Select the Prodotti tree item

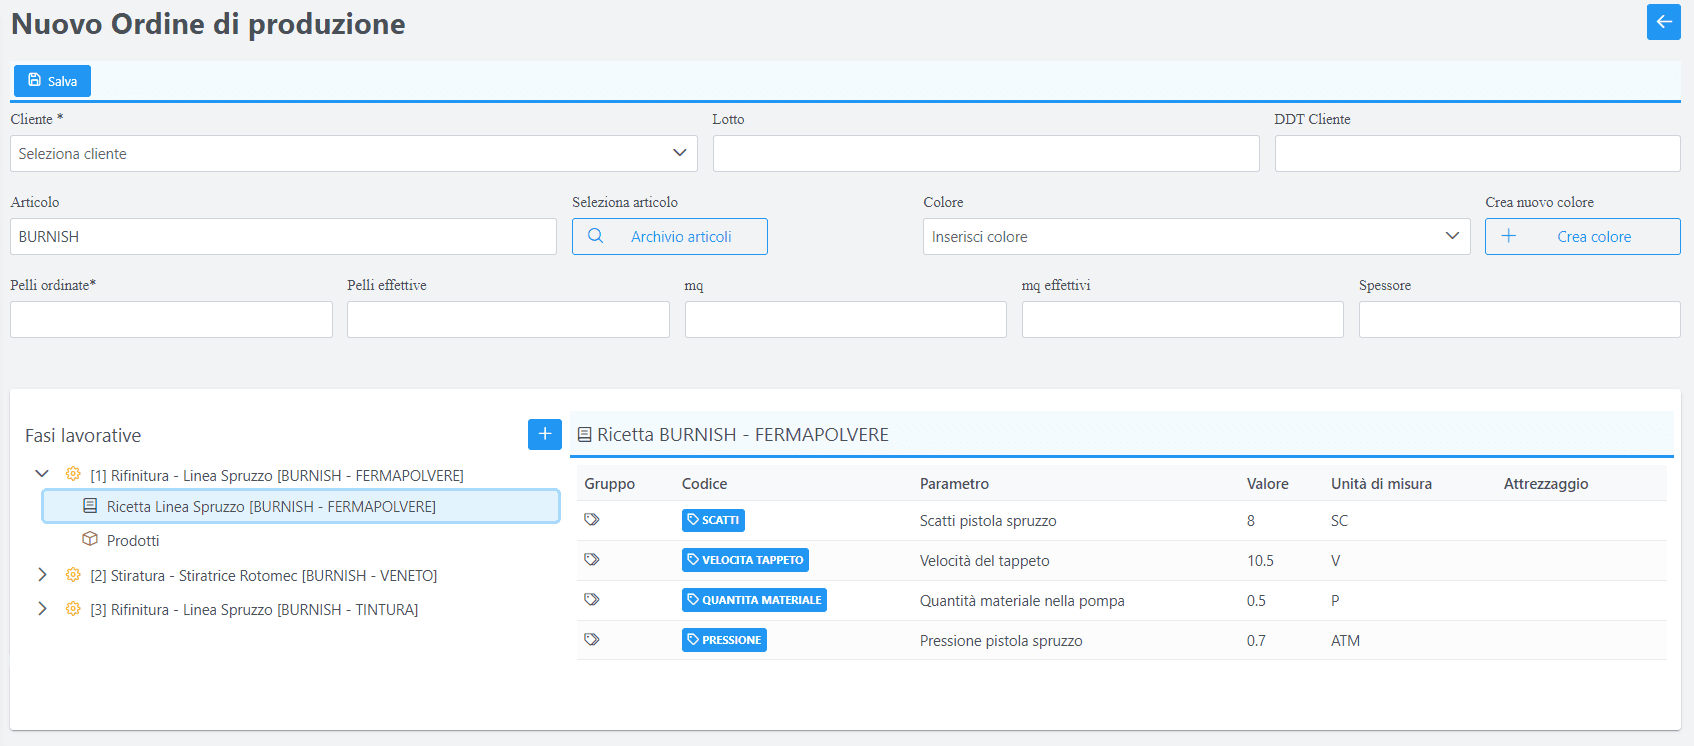click(133, 541)
